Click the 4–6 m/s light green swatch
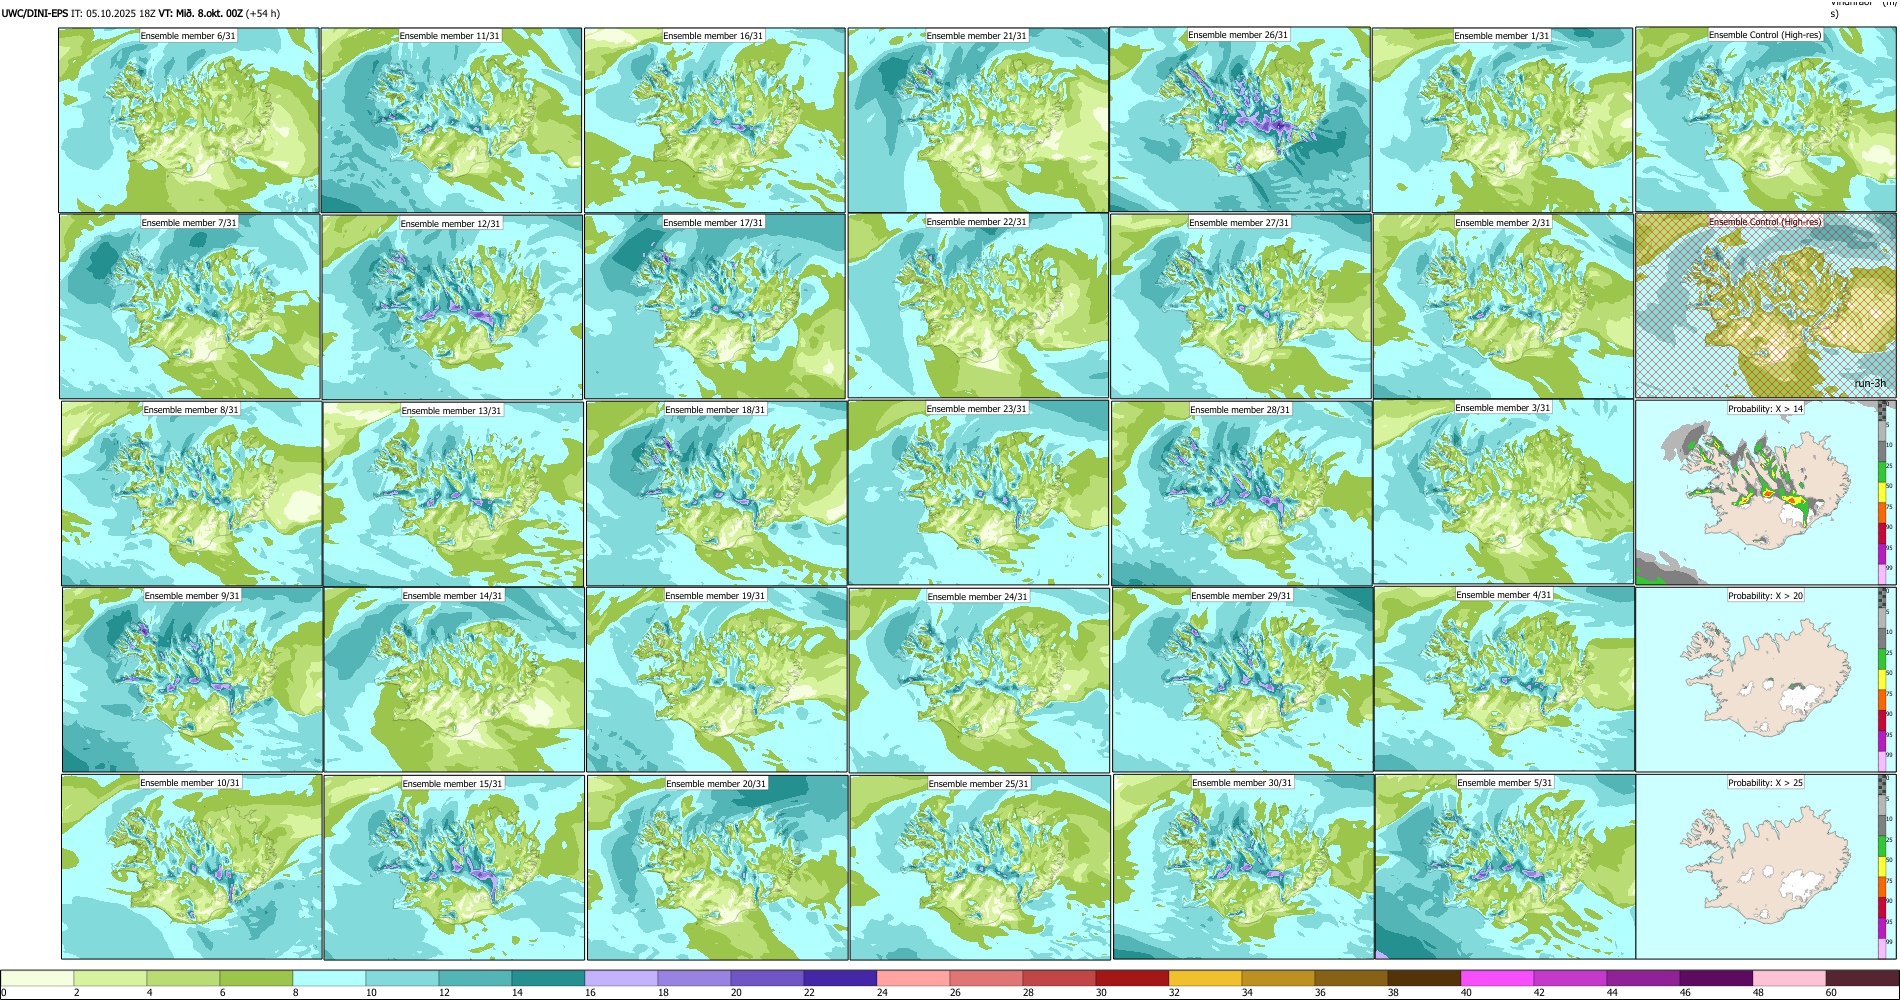 tap(183, 978)
